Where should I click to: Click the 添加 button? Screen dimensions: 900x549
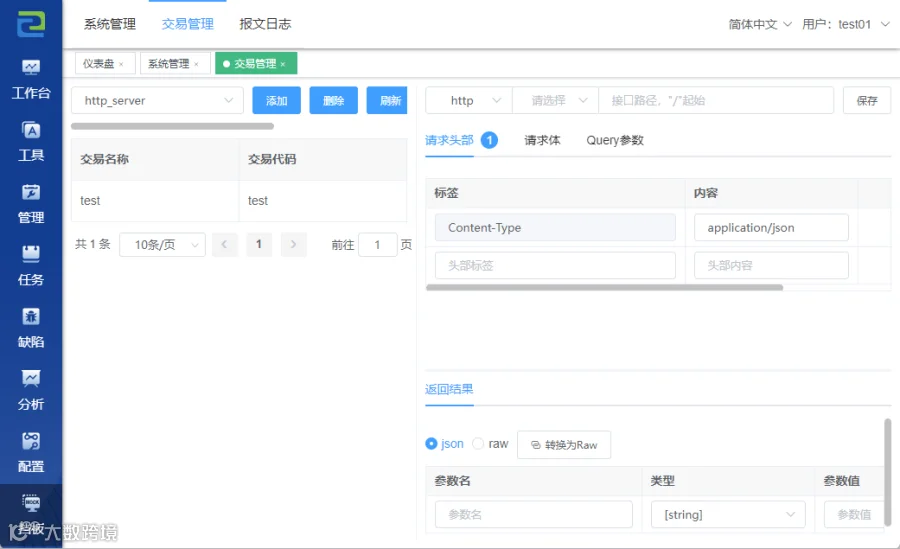pos(277,100)
